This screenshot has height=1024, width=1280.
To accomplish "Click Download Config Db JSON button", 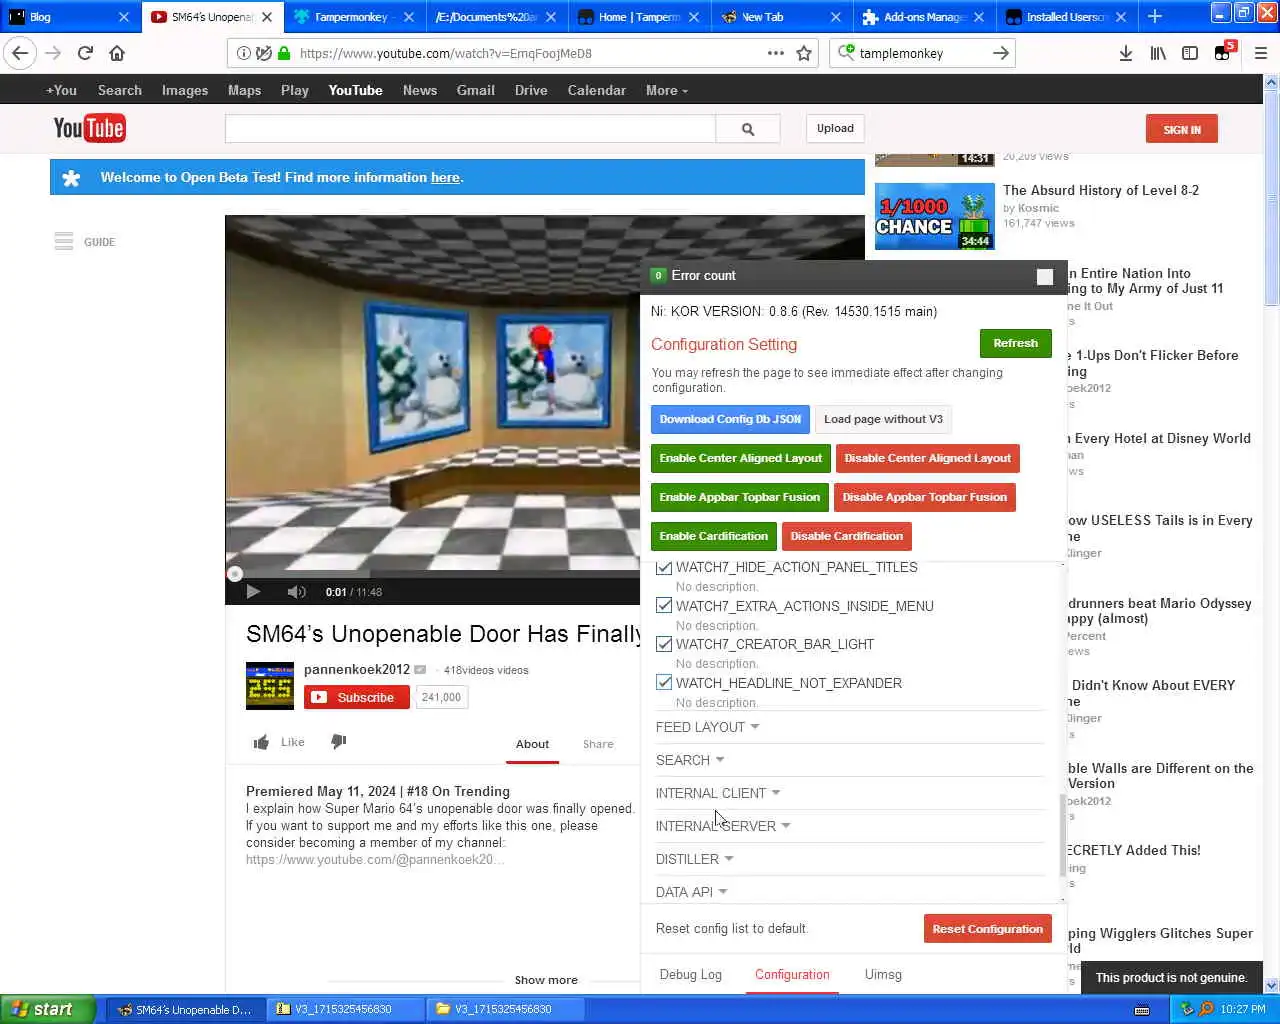I will click(x=730, y=419).
